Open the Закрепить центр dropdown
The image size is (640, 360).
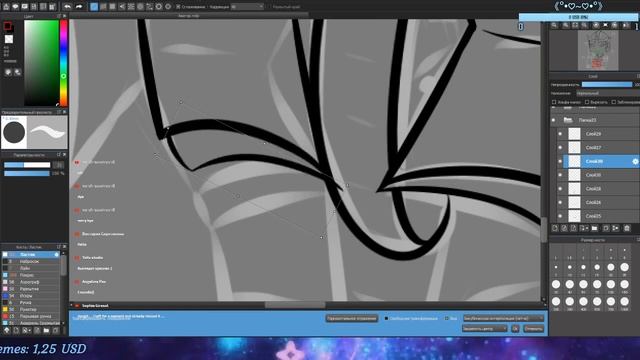[x=484, y=329]
